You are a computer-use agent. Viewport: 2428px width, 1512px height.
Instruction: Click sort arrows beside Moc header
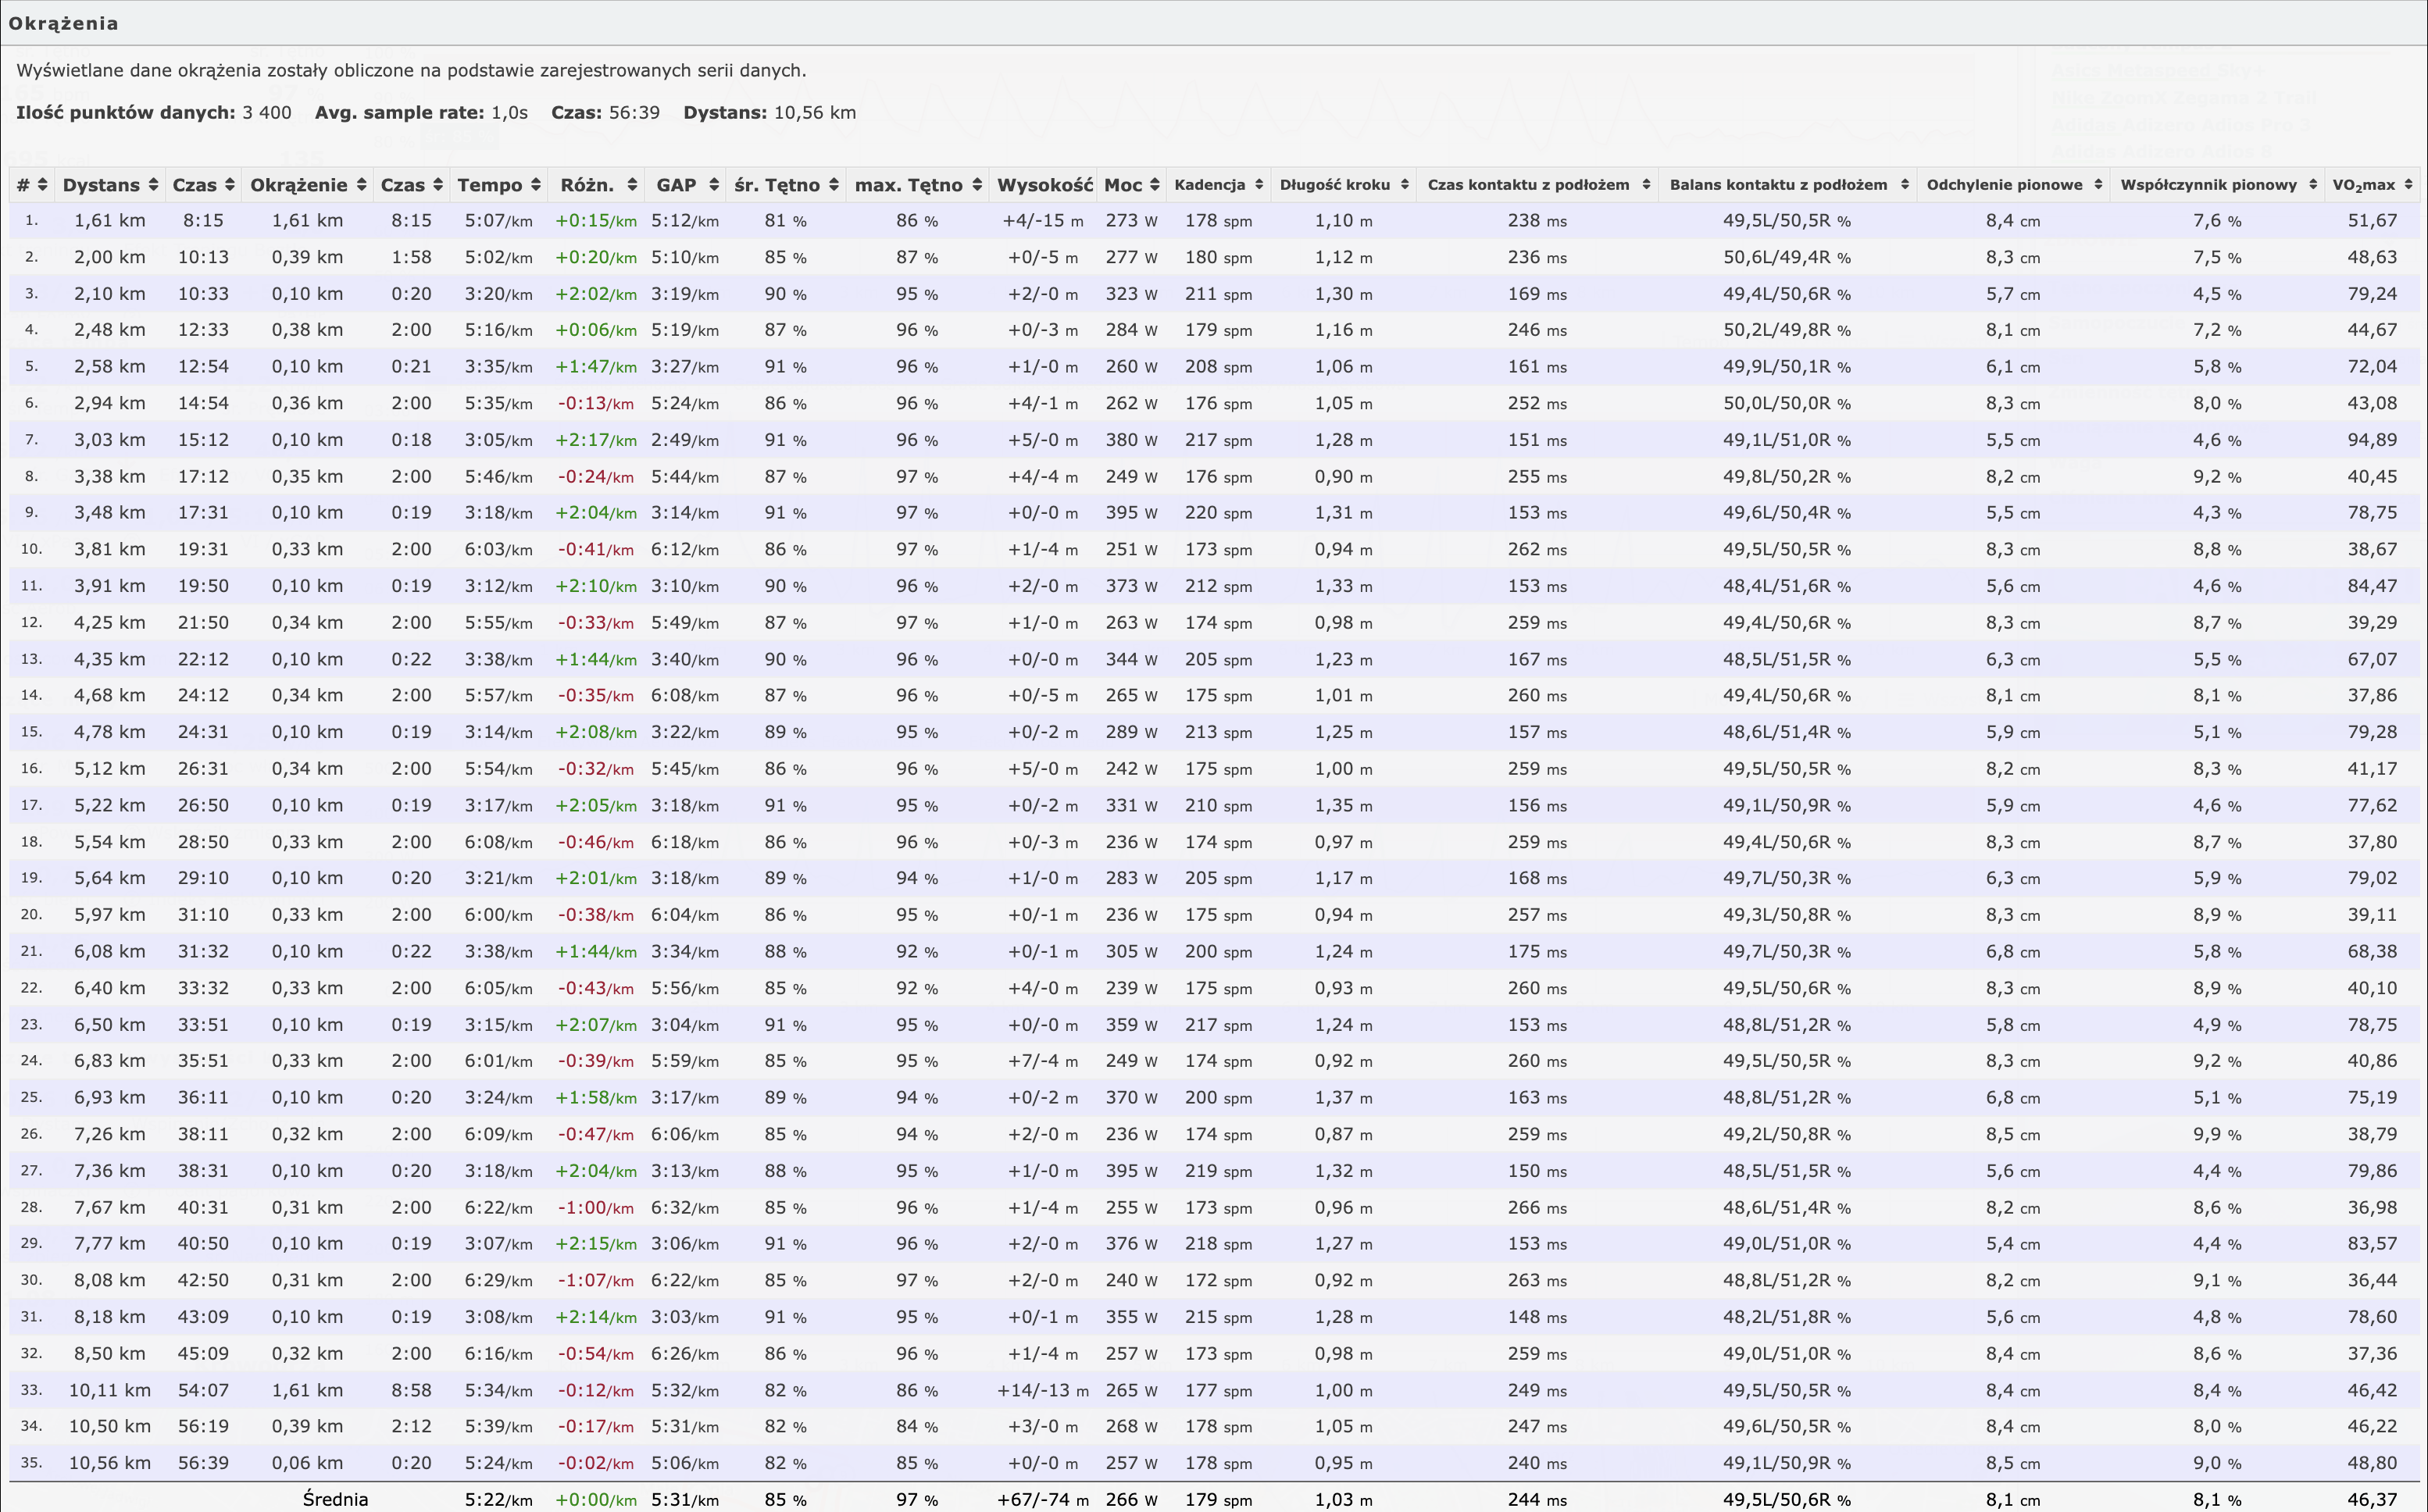point(1155,185)
